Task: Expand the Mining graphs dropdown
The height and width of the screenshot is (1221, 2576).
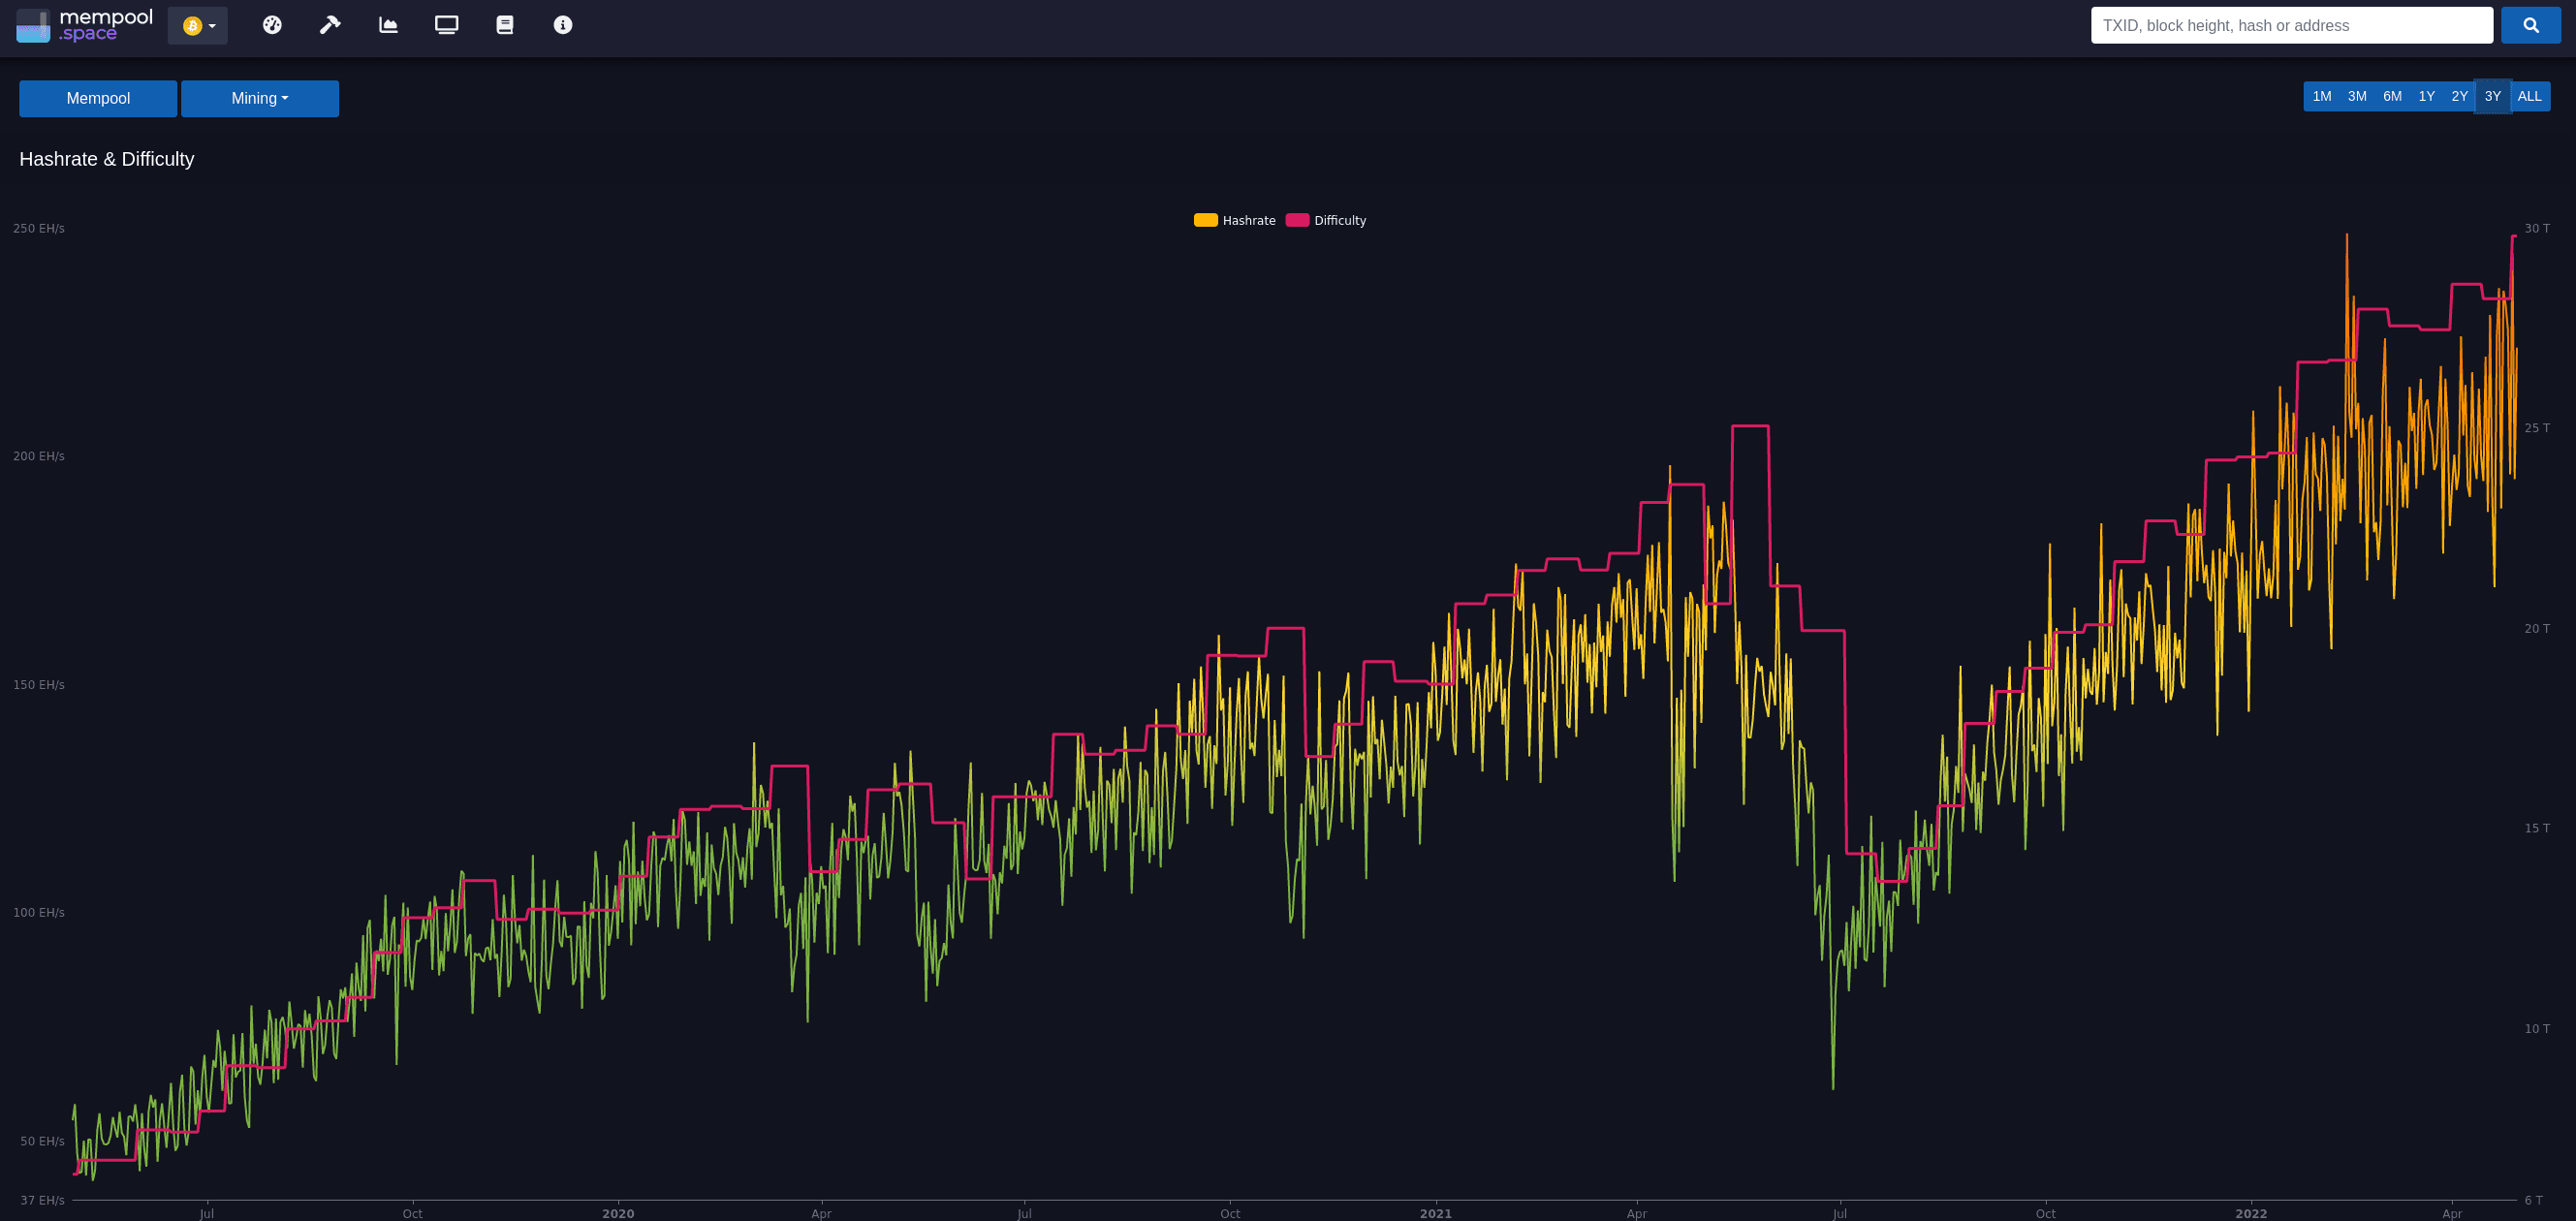Action: coord(260,98)
